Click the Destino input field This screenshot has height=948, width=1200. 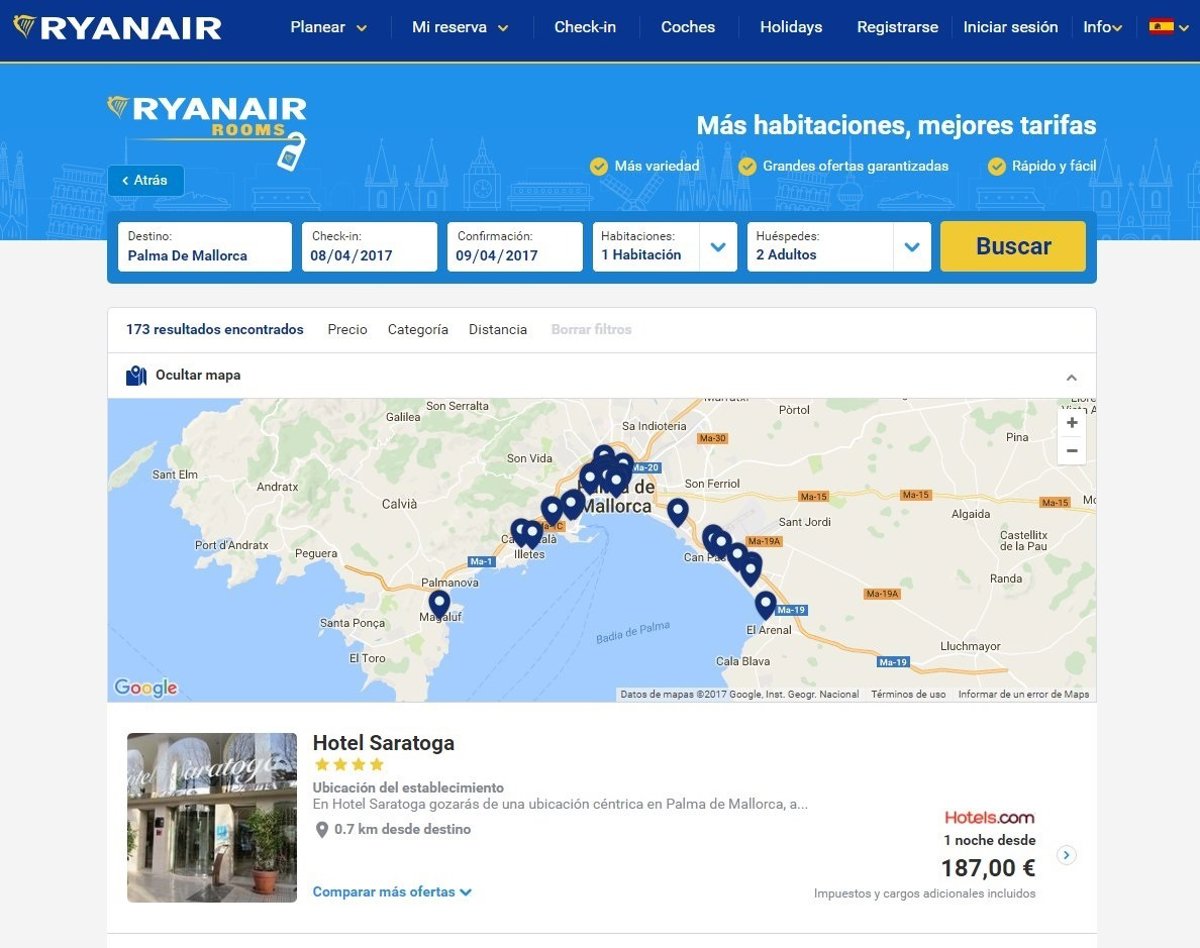pos(205,247)
